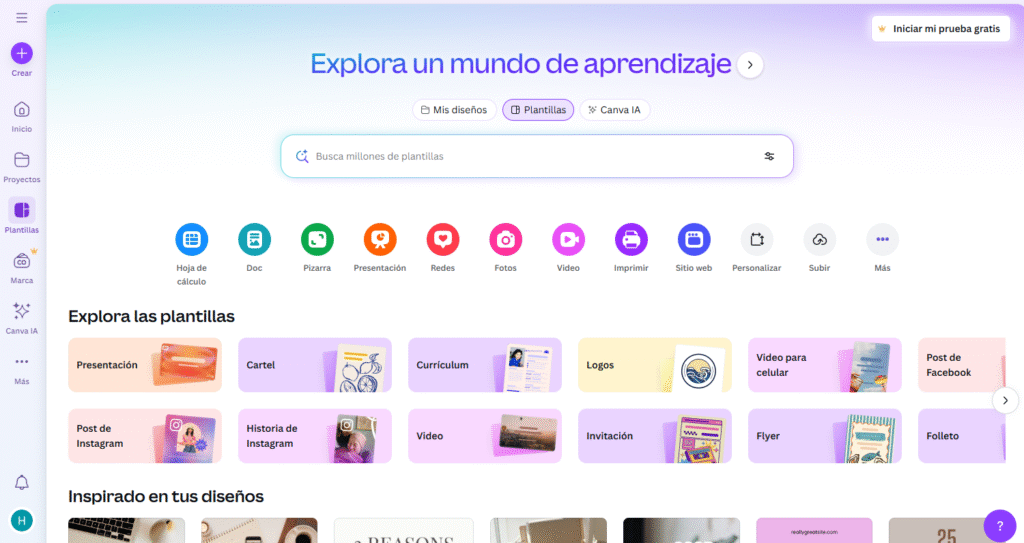The width and height of the screenshot is (1024, 543).
Task: Select the Pizarra whiteboard icon
Action: pos(317,240)
